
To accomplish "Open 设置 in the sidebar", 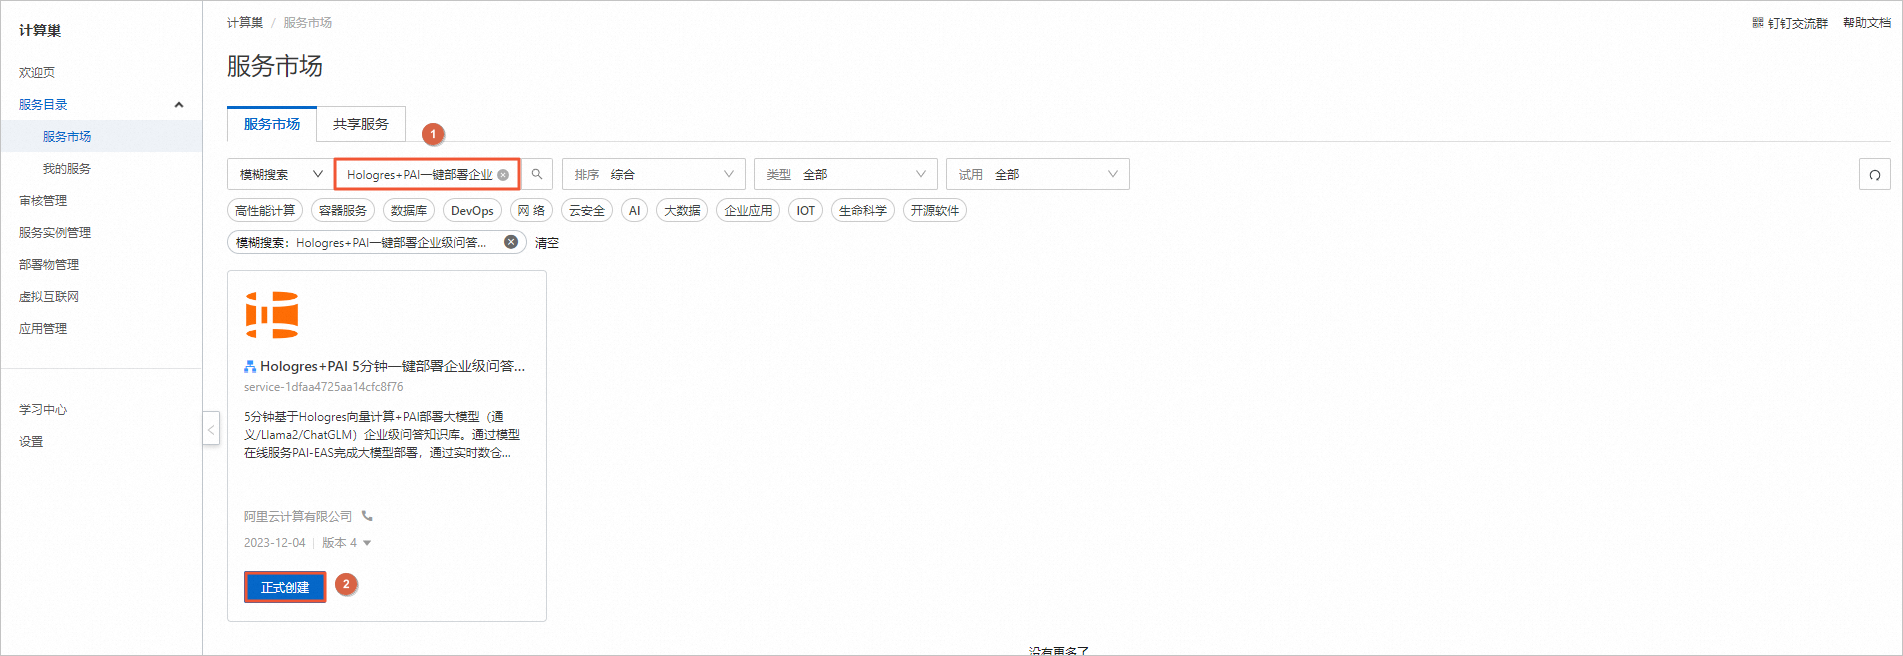I will pos(31,441).
